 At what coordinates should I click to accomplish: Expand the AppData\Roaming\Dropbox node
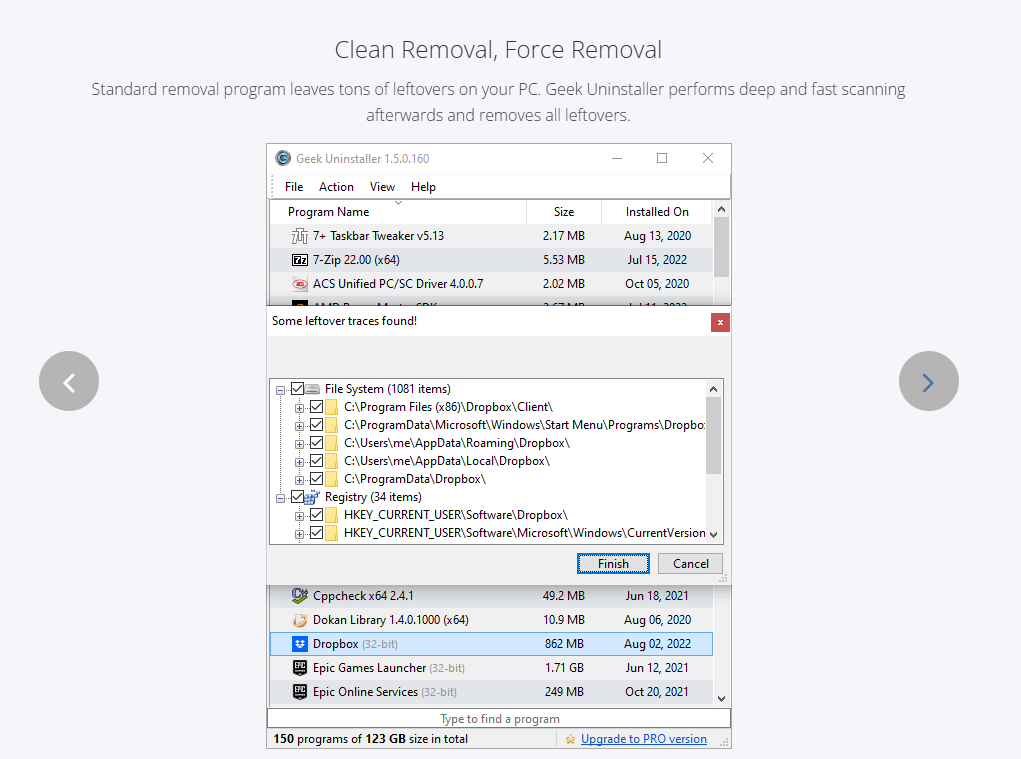pos(300,445)
